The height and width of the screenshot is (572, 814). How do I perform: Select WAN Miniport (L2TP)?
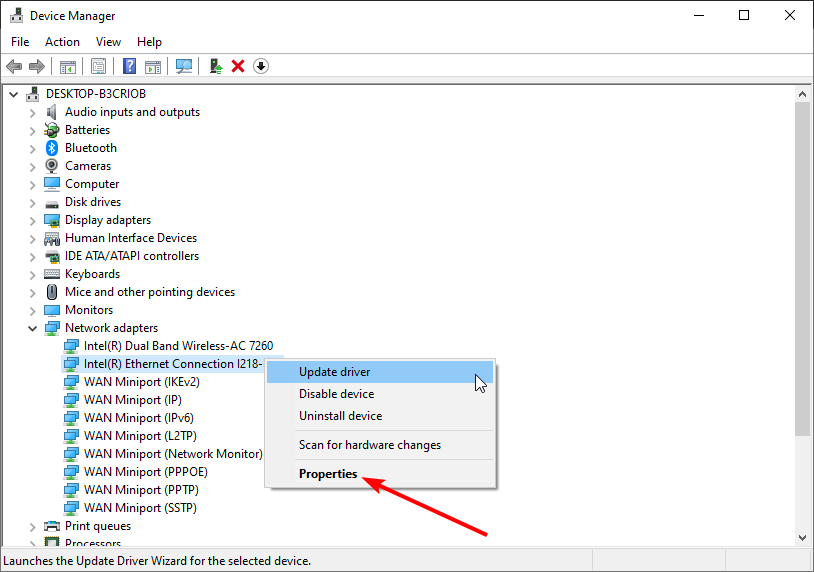[x=140, y=436]
